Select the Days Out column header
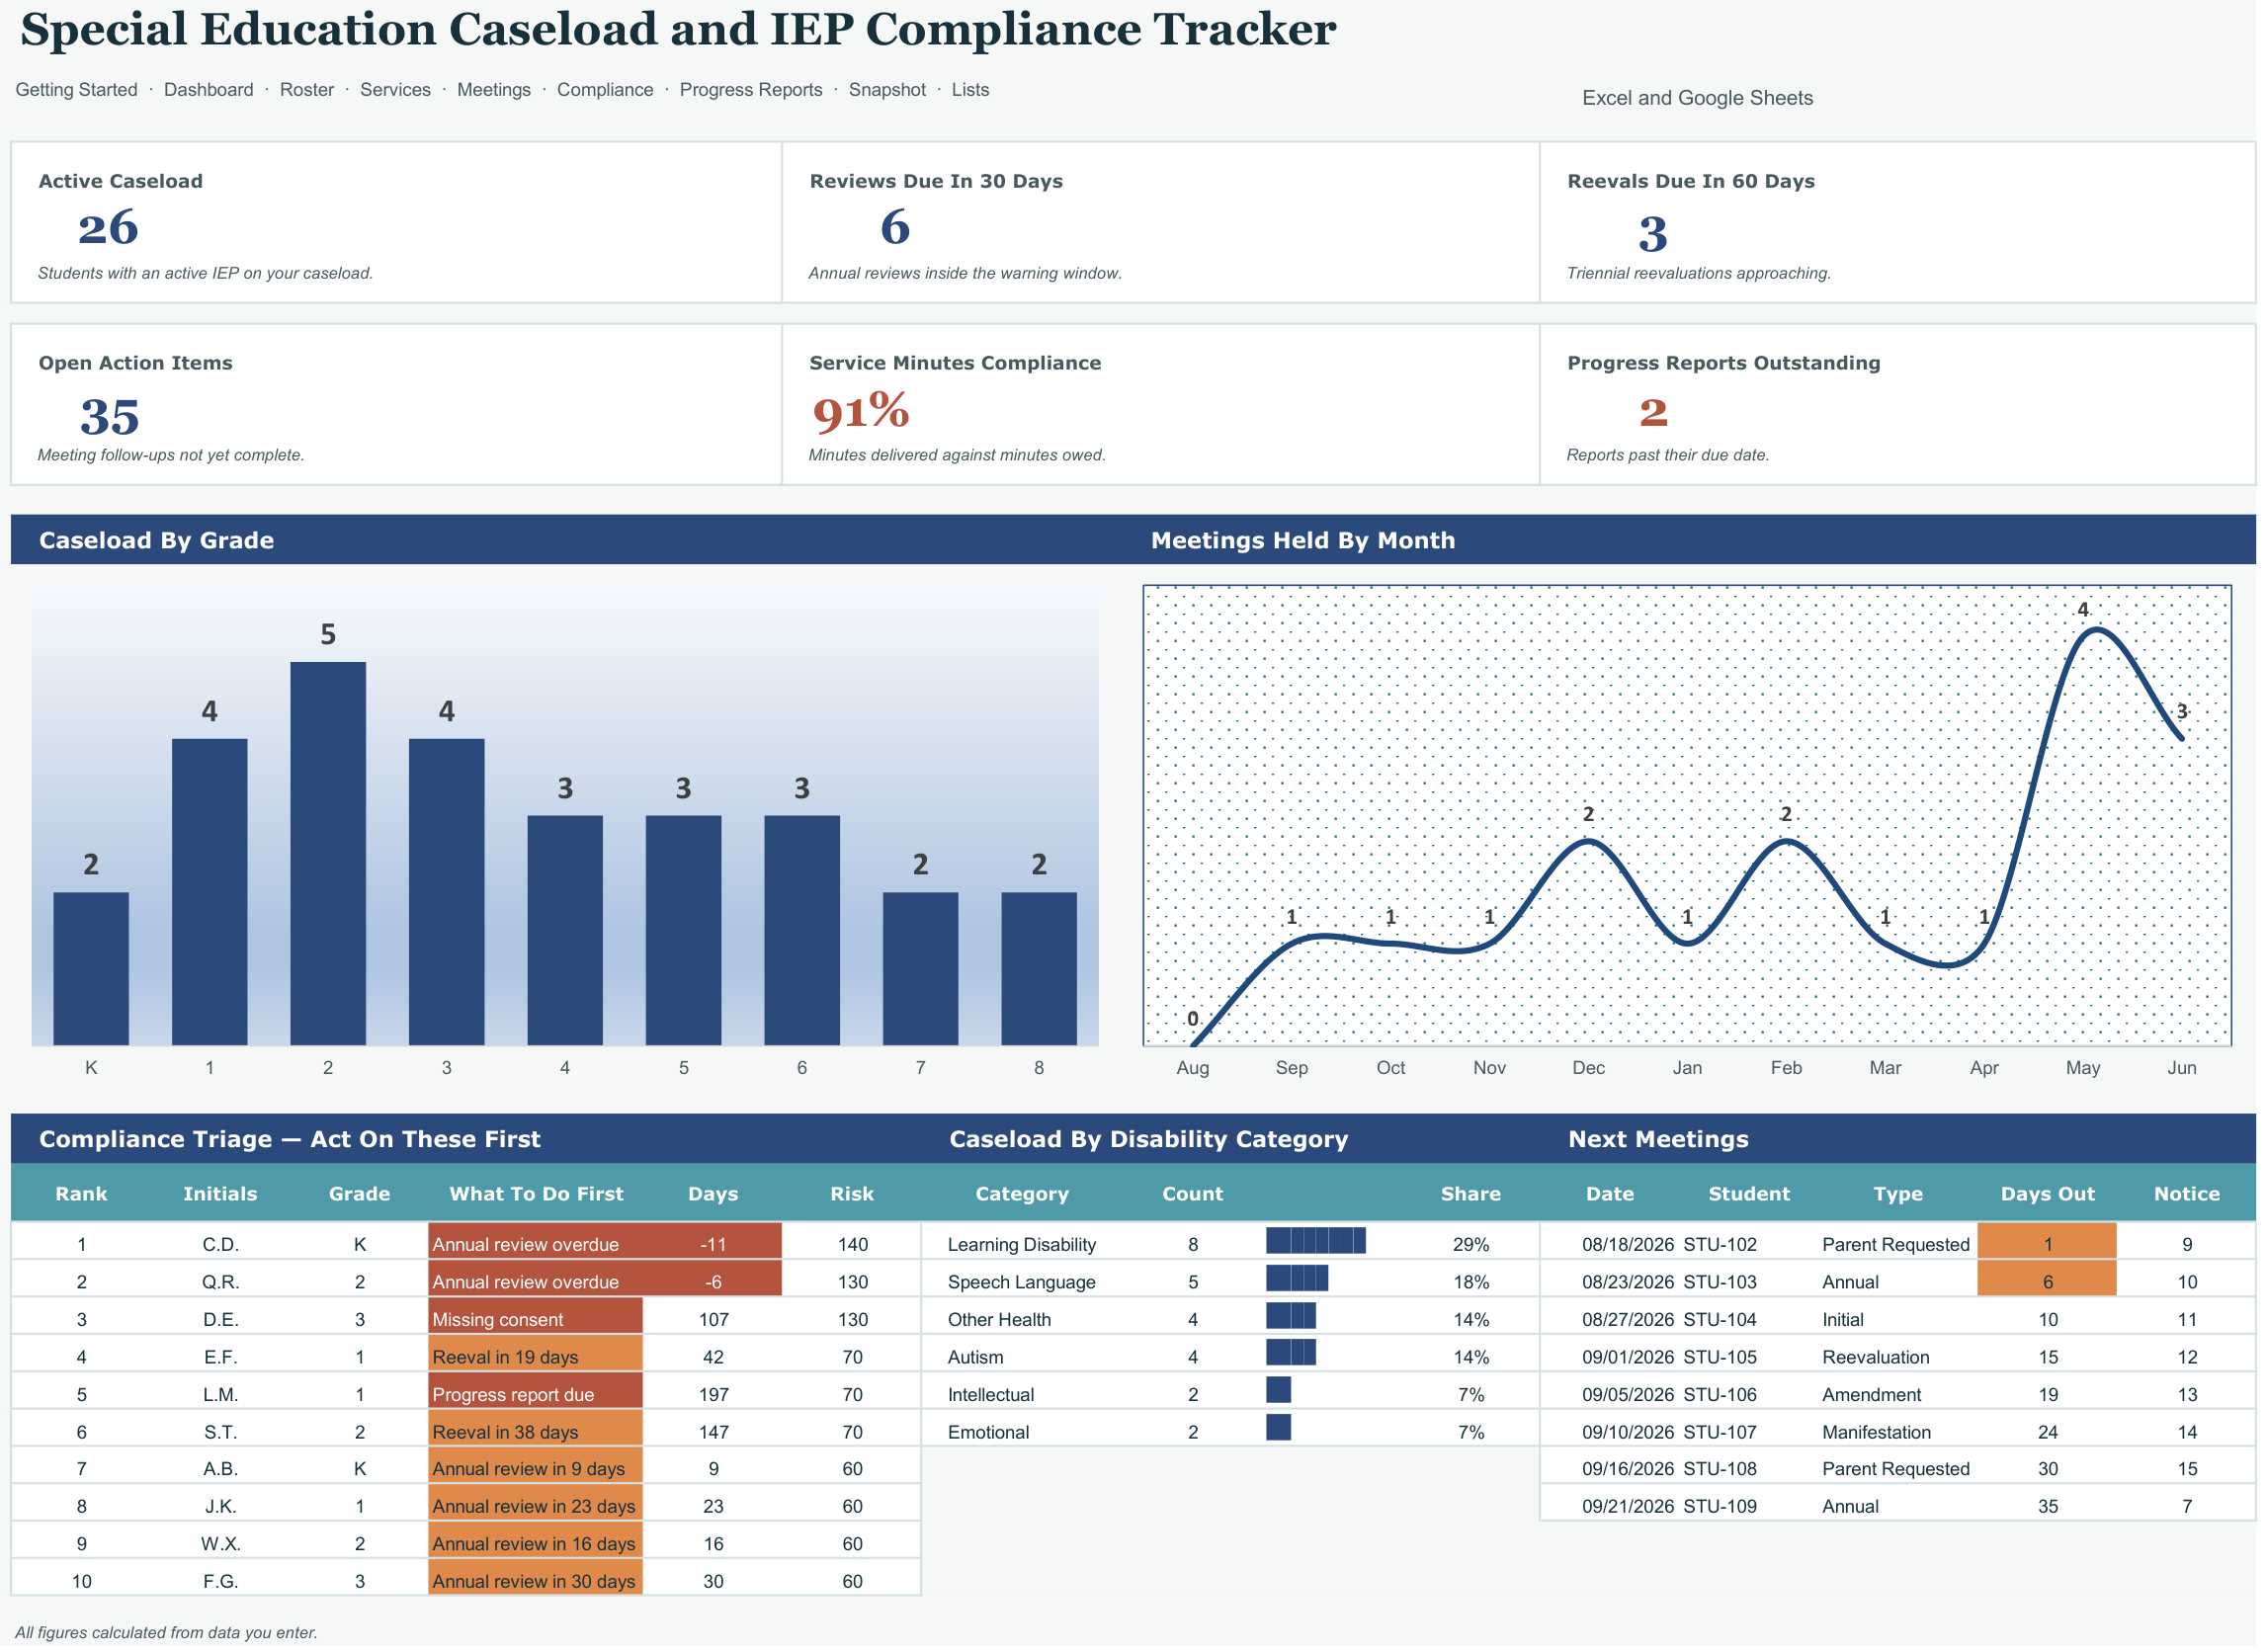The width and height of the screenshot is (2267, 1652). 2049,1195
